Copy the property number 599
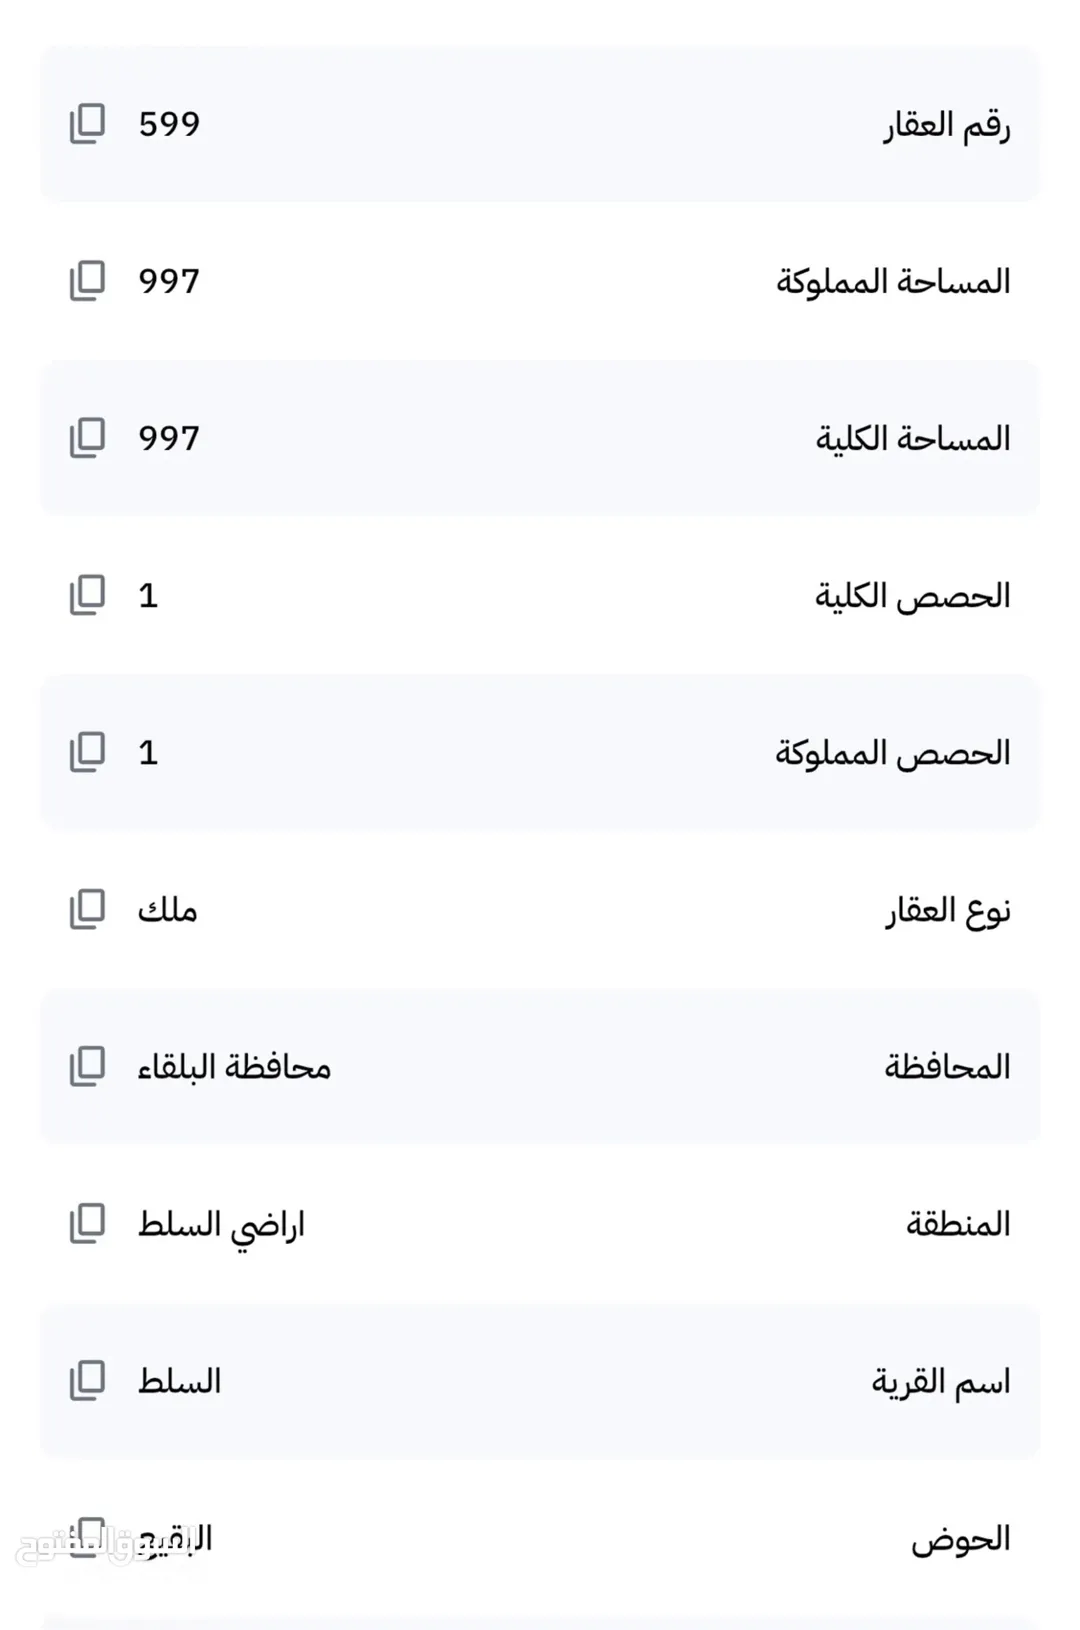This screenshot has height=1630, width=1080. point(87,124)
